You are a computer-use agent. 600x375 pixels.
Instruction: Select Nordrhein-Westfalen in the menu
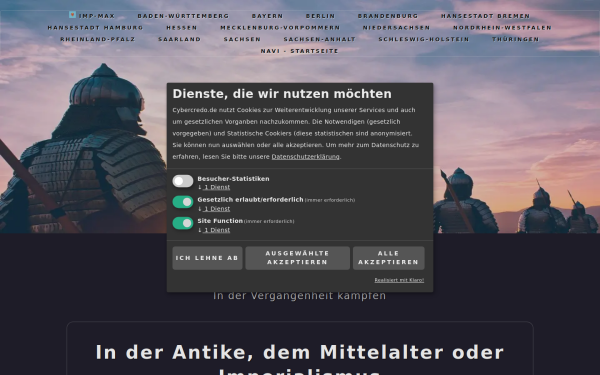502,28
